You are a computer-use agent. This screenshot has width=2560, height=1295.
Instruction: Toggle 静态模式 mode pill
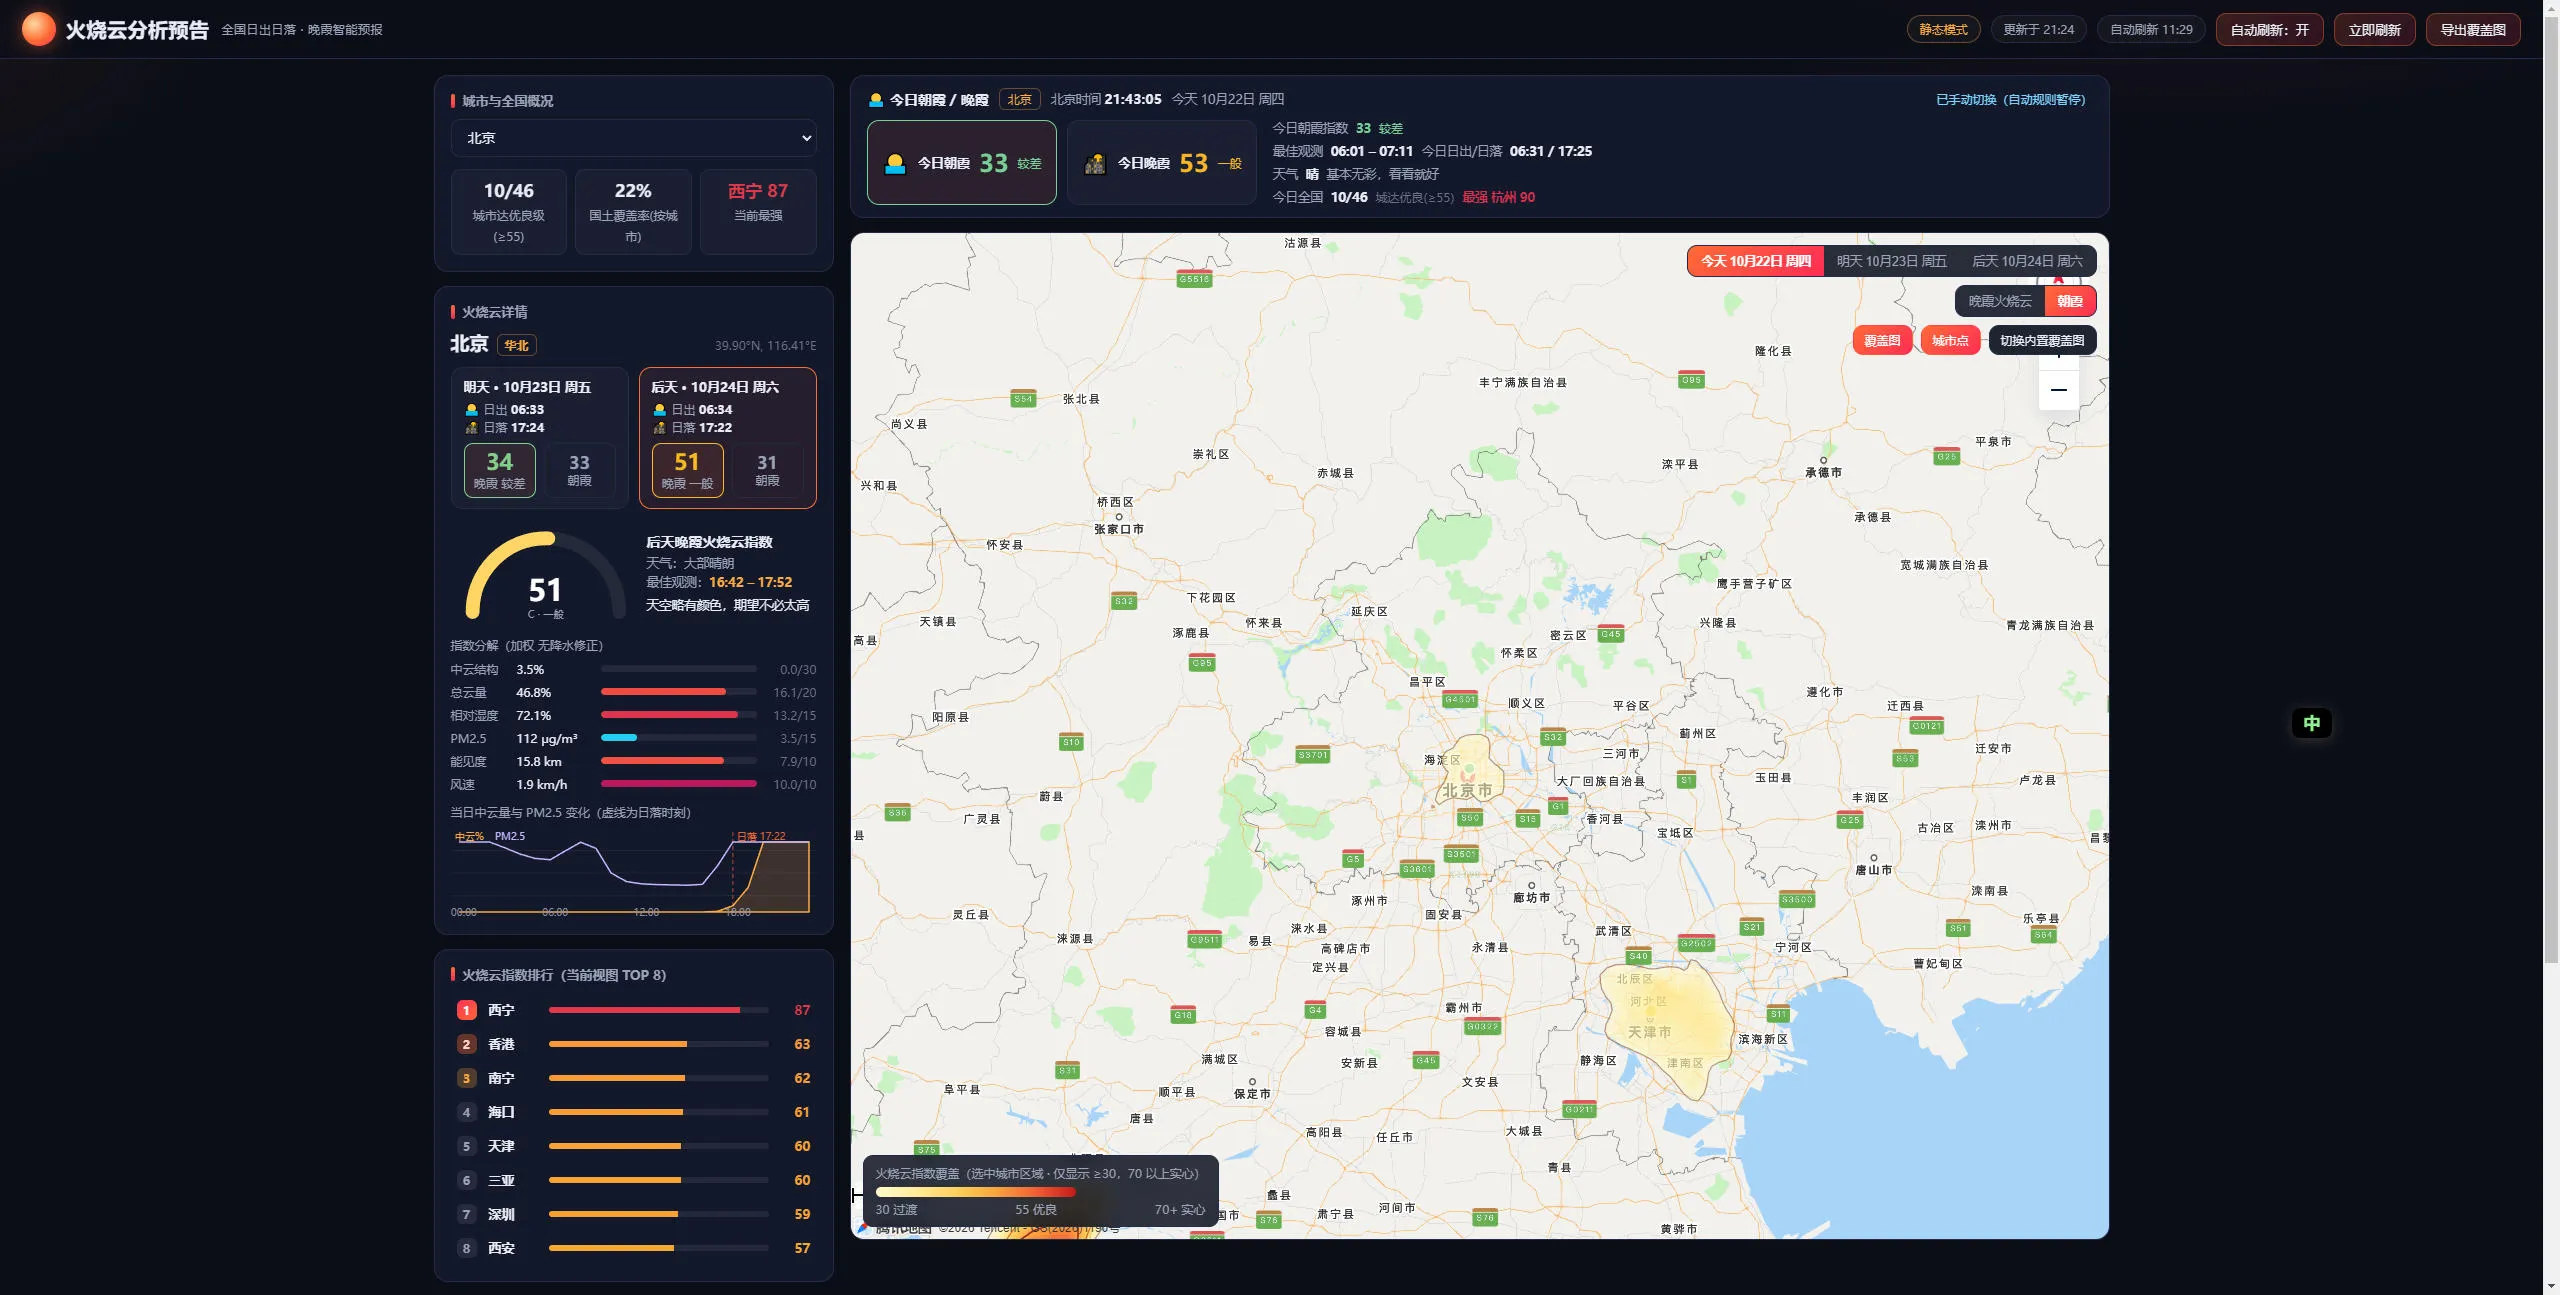pos(1943,30)
